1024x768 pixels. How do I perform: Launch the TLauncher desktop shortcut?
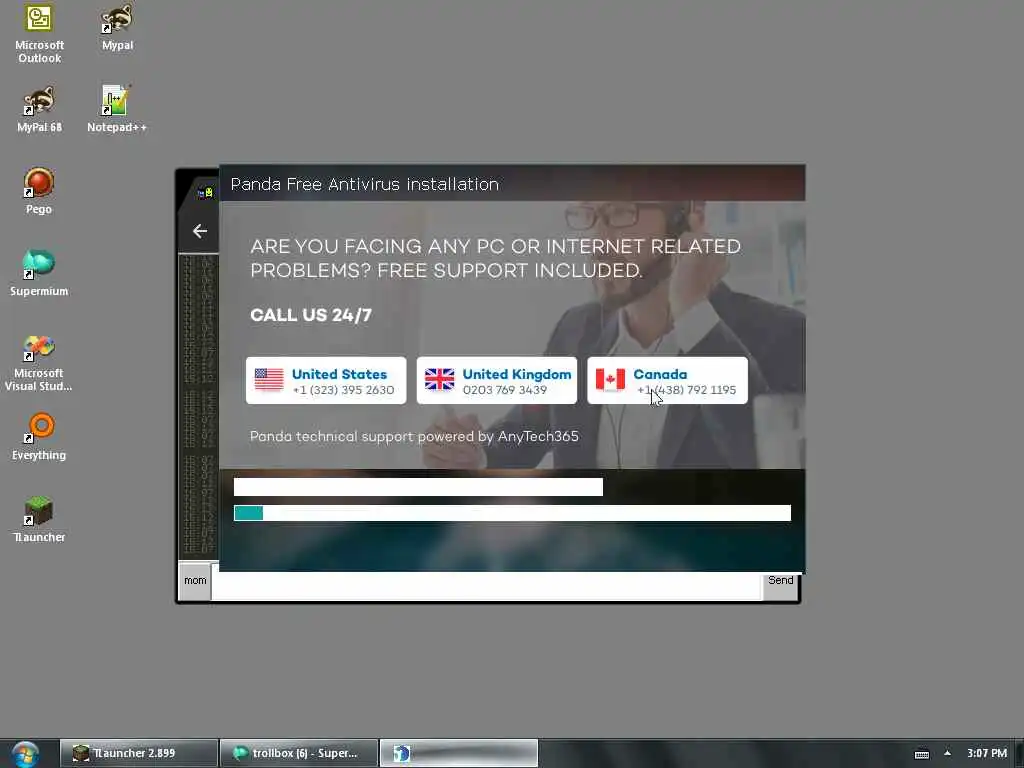click(39, 520)
